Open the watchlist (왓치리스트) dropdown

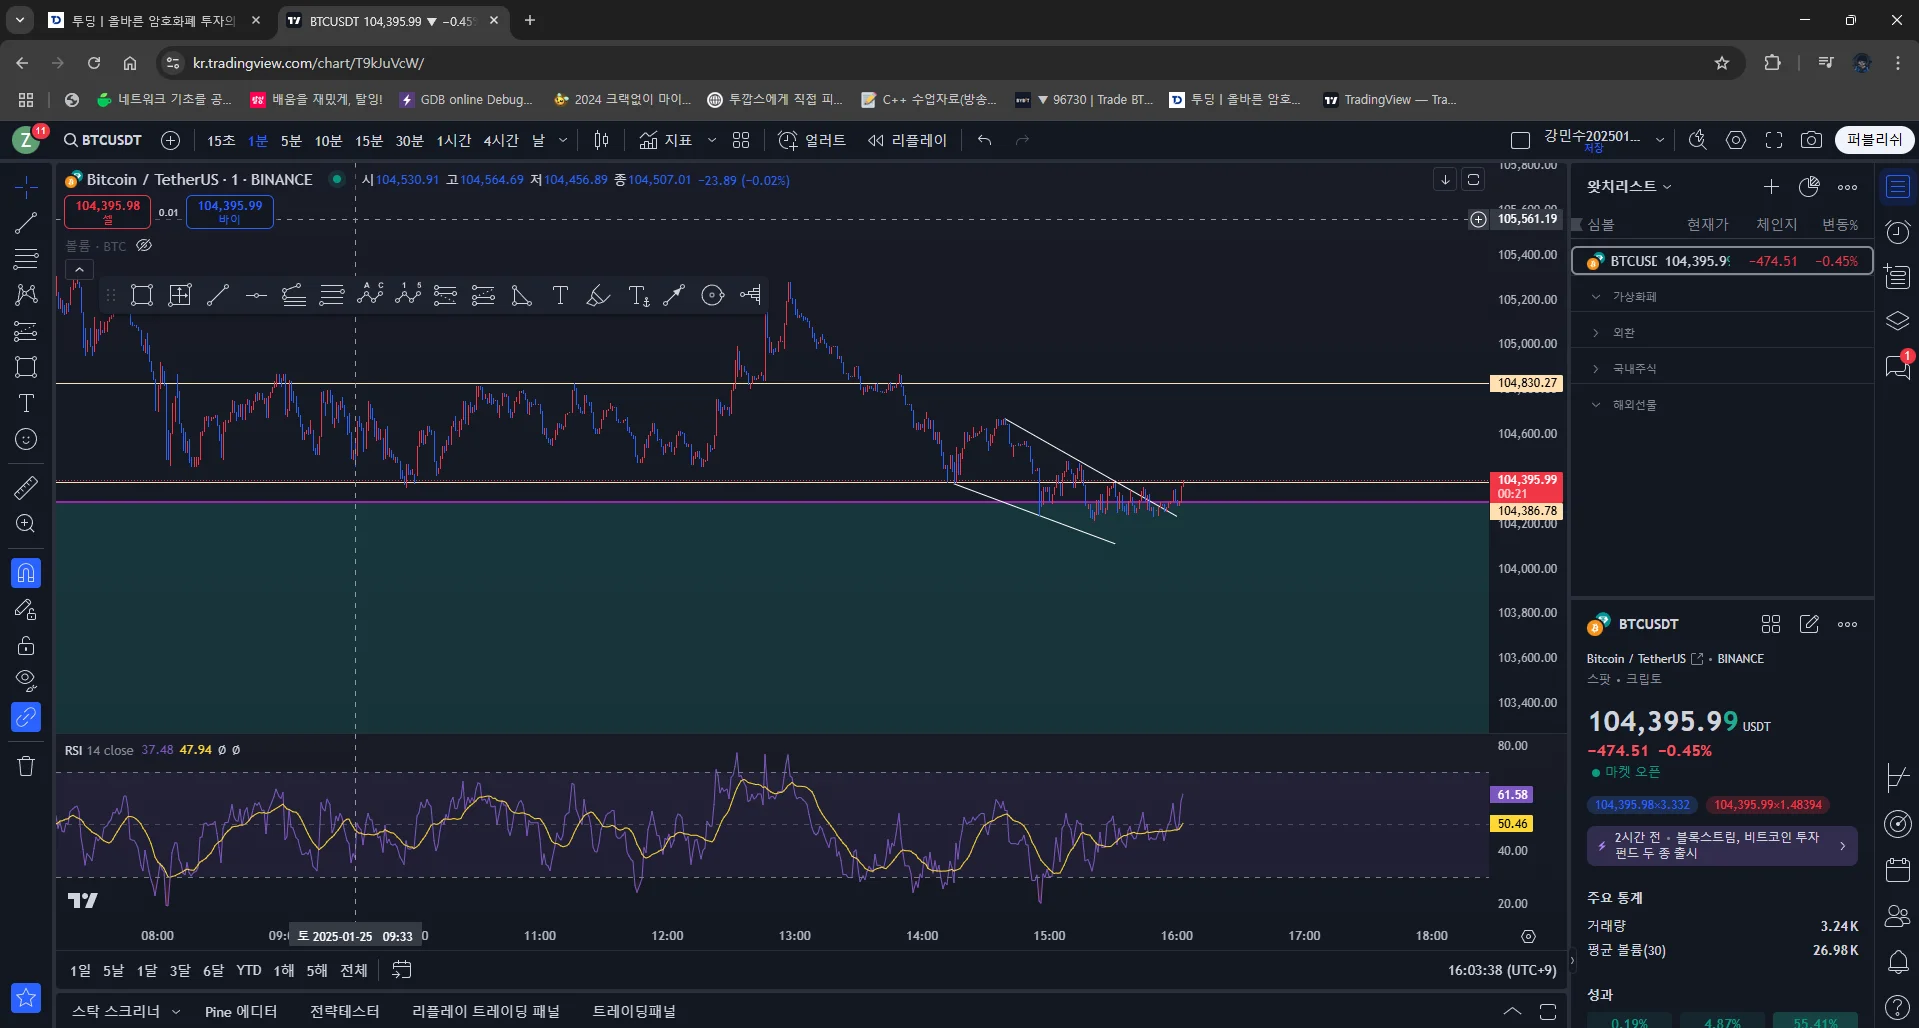click(1629, 186)
